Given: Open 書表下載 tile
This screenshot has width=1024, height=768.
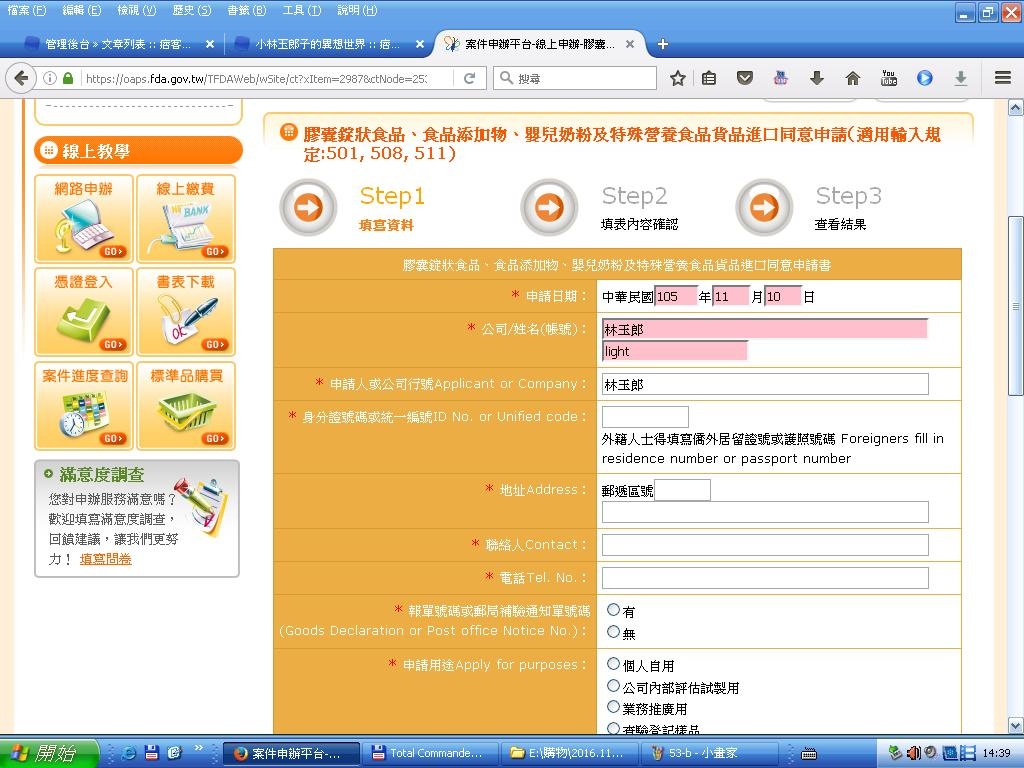Looking at the screenshot, I should [186, 312].
